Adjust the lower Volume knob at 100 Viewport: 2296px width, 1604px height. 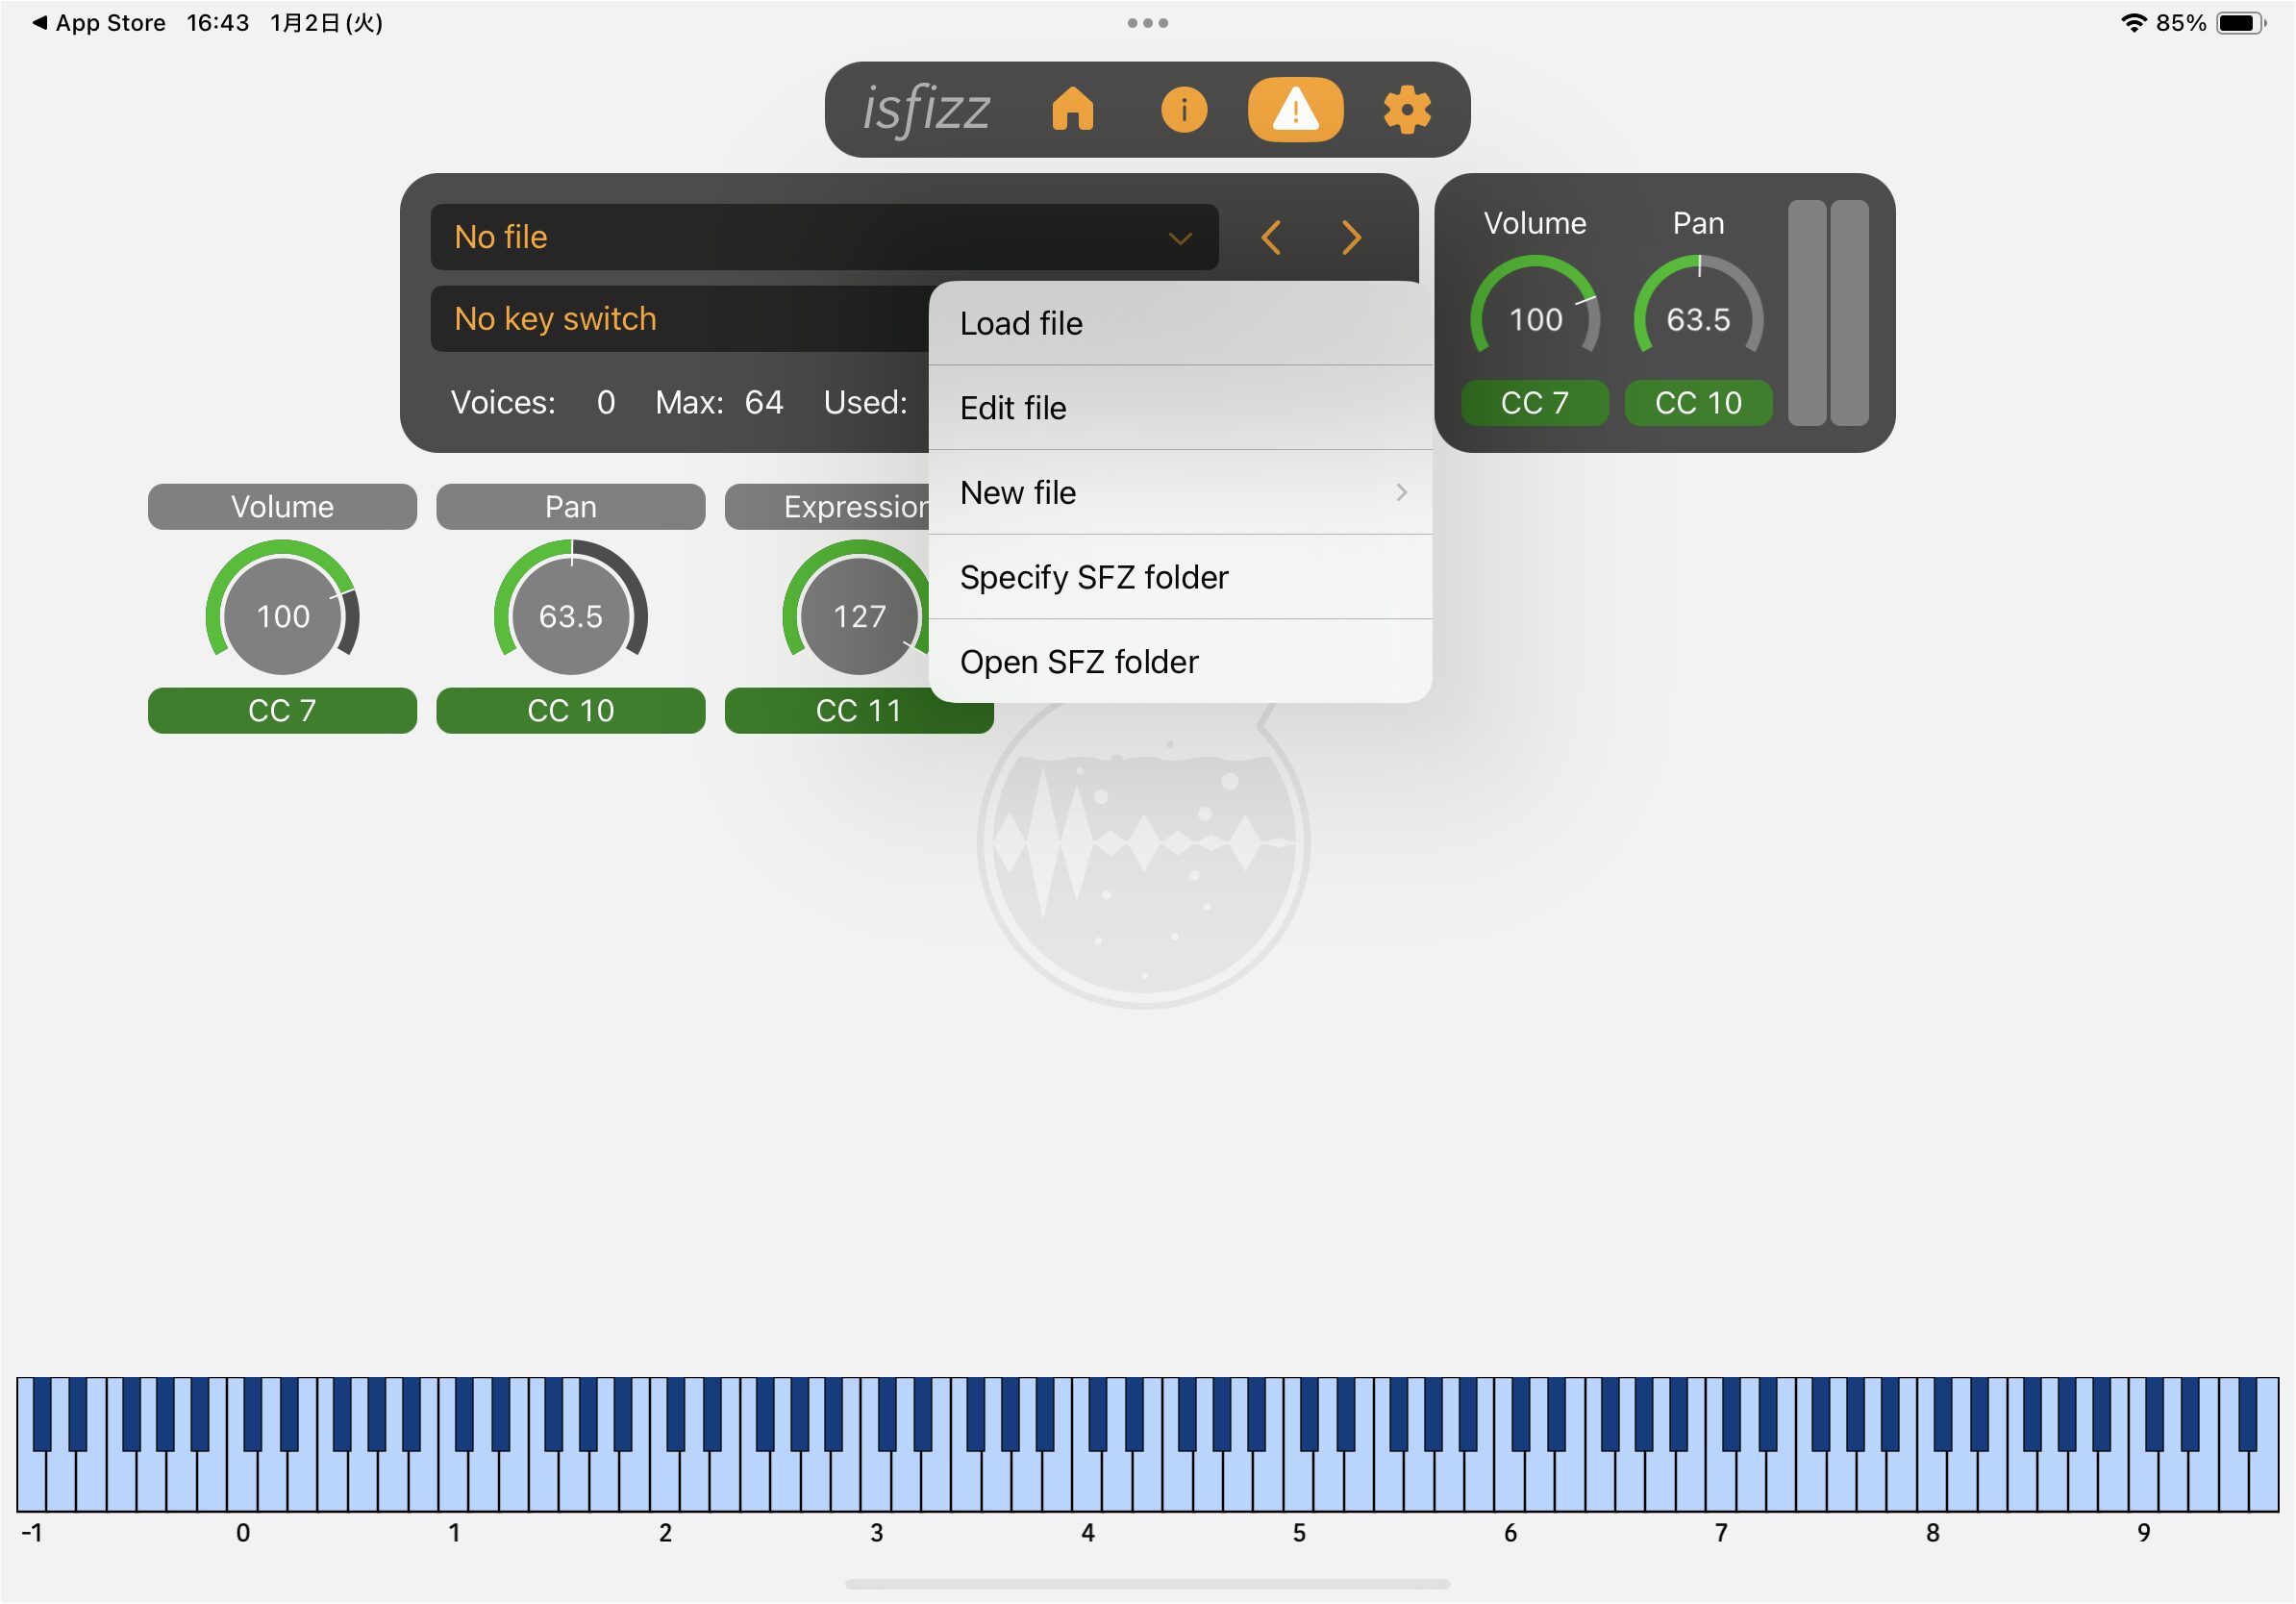(282, 610)
